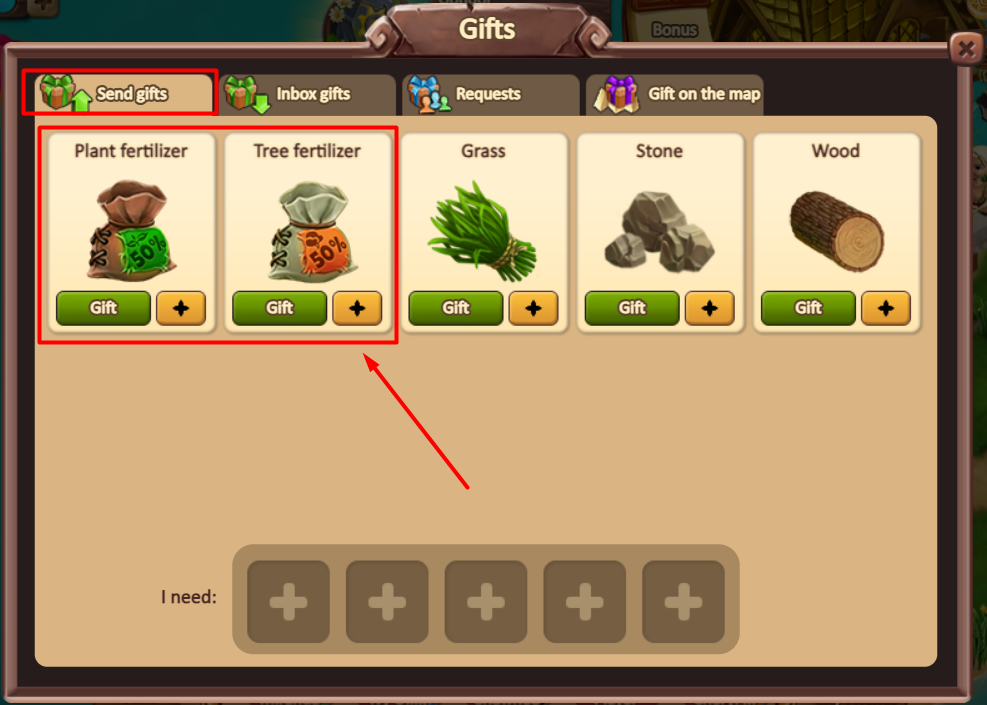This screenshot has width=987, height=705.
Task: Click the Gift button under Wood
Action: [x=808, y=308]
